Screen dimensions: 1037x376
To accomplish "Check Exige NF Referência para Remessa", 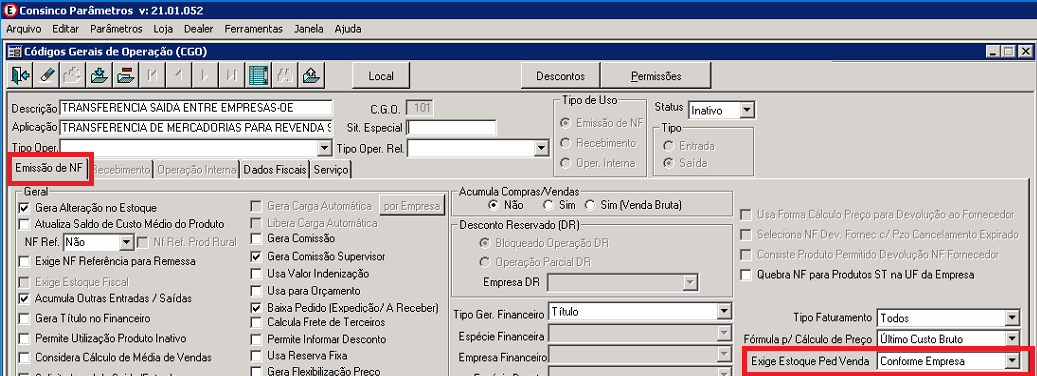I will click(24, 261).
